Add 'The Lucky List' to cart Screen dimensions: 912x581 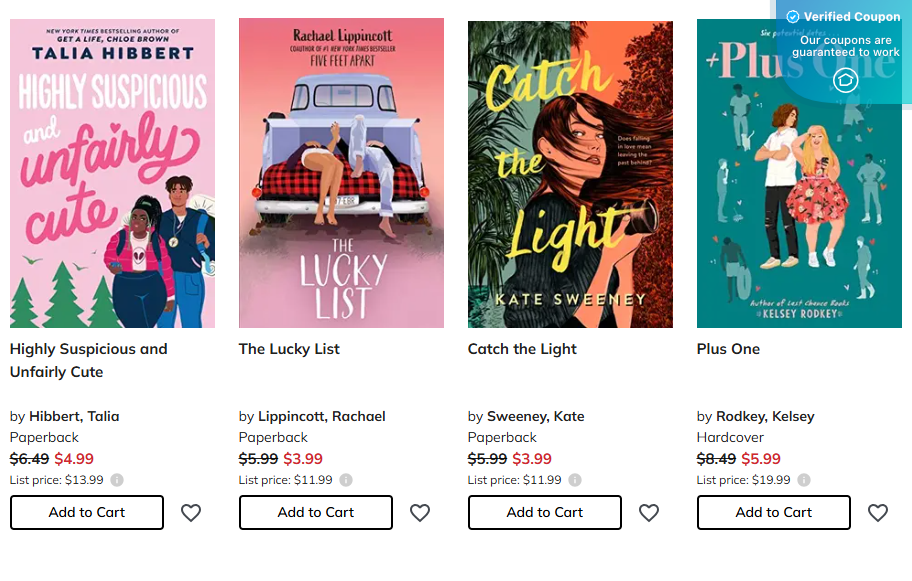(315, 512)
